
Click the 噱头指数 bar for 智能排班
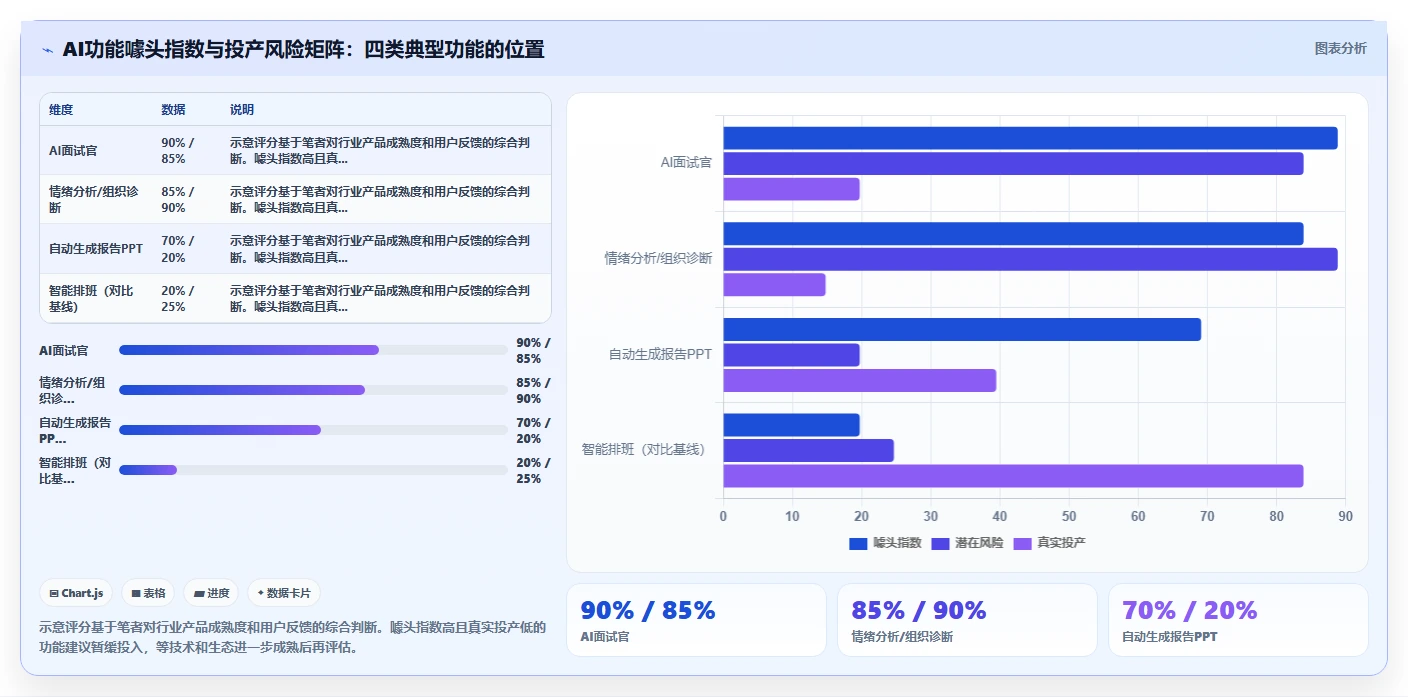pos(791,425)
